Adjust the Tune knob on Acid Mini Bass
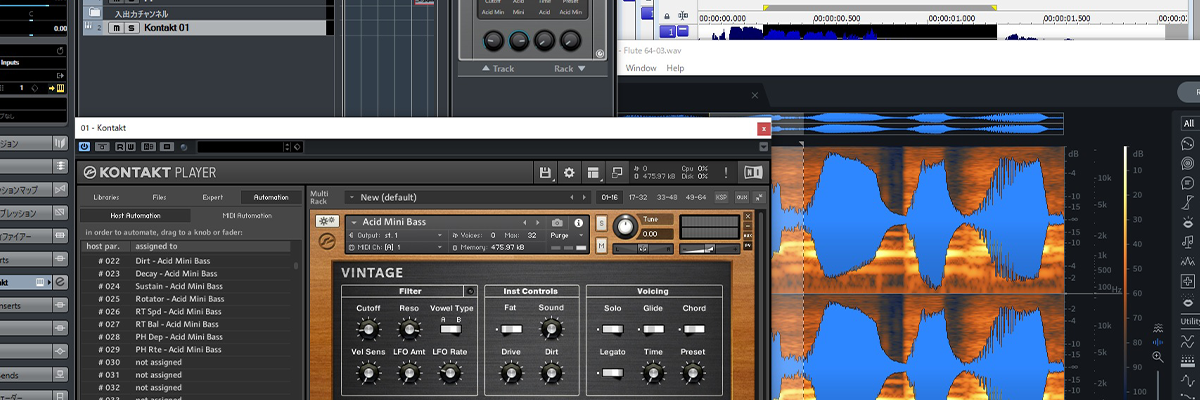Image resolution: width=1200 pixels, height=400 pixels. [626, 226]
